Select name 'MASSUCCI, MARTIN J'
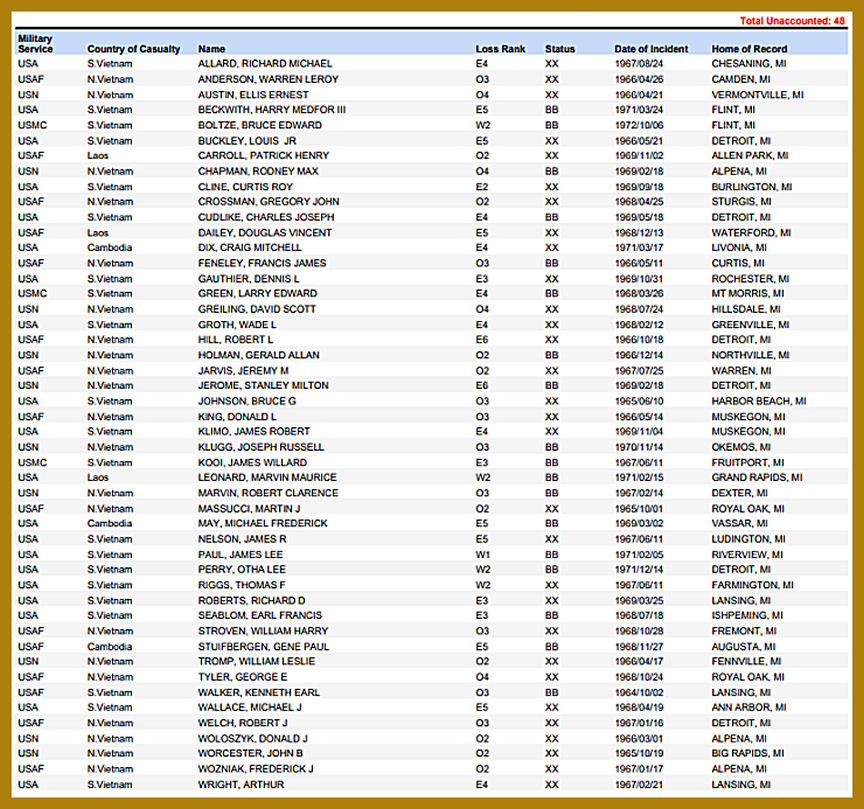This screenshot has height=809, width=864. coord(250,509)
